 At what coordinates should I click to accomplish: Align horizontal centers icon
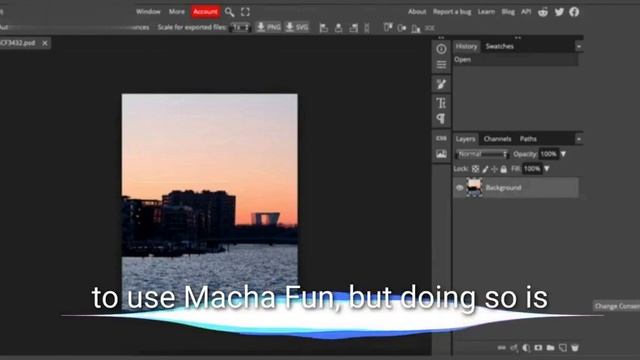[338, 28]
